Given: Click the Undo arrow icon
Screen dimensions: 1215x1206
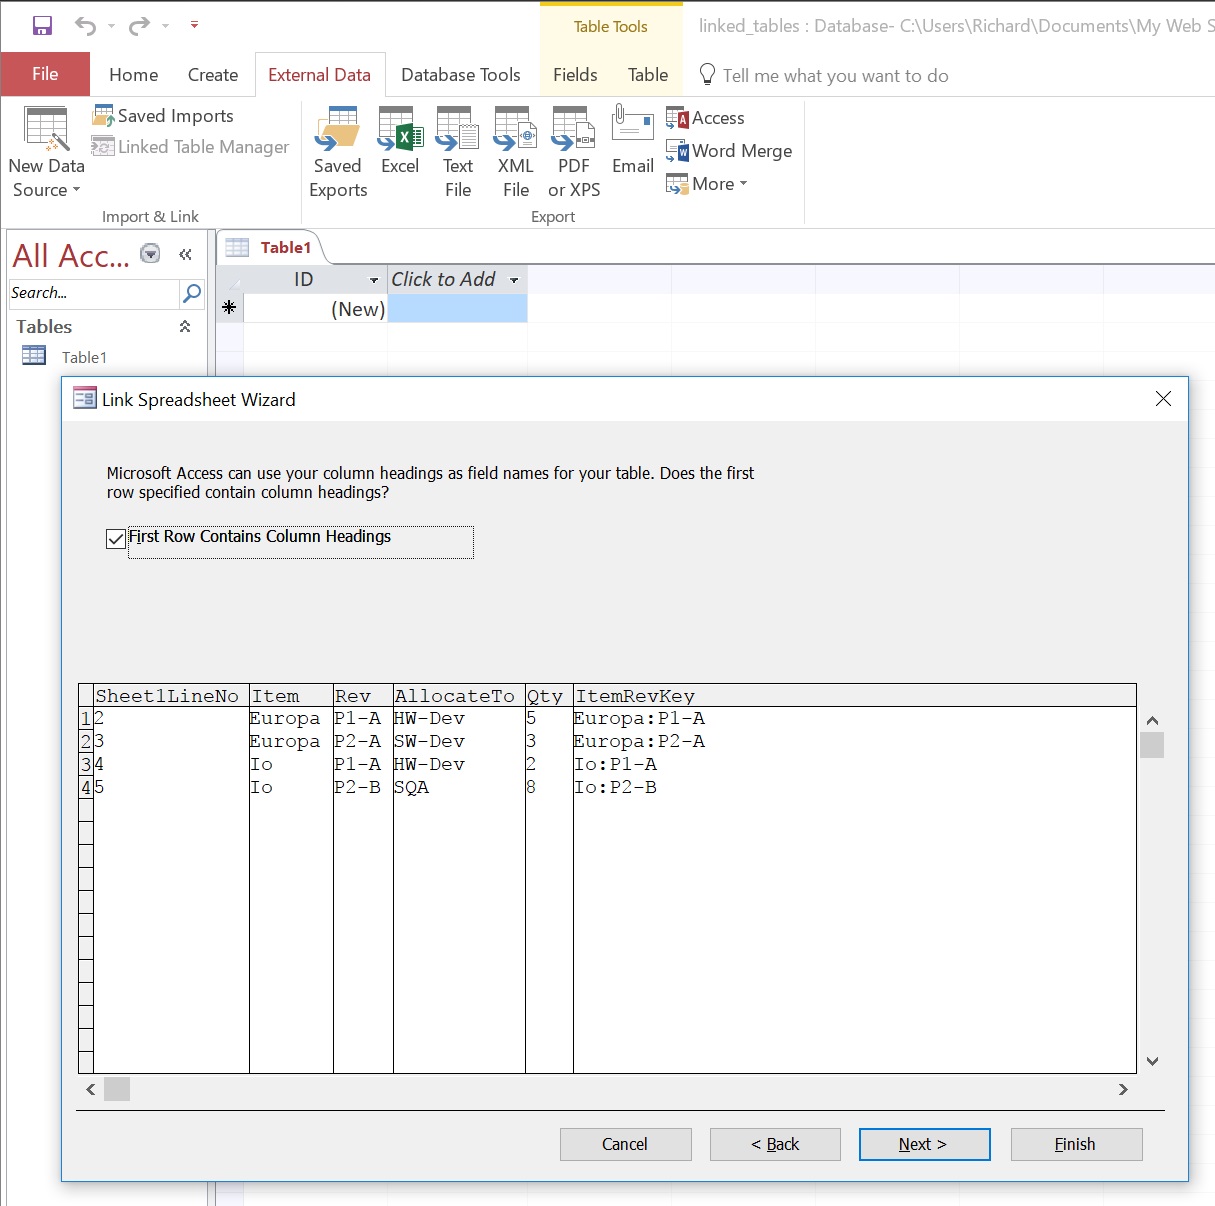Looking at the screenshot, I should pos(85,26).
